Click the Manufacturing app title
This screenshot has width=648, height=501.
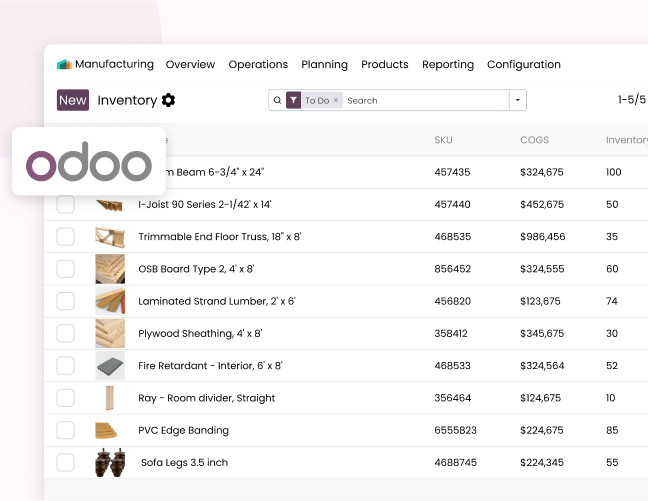point(114,64)
